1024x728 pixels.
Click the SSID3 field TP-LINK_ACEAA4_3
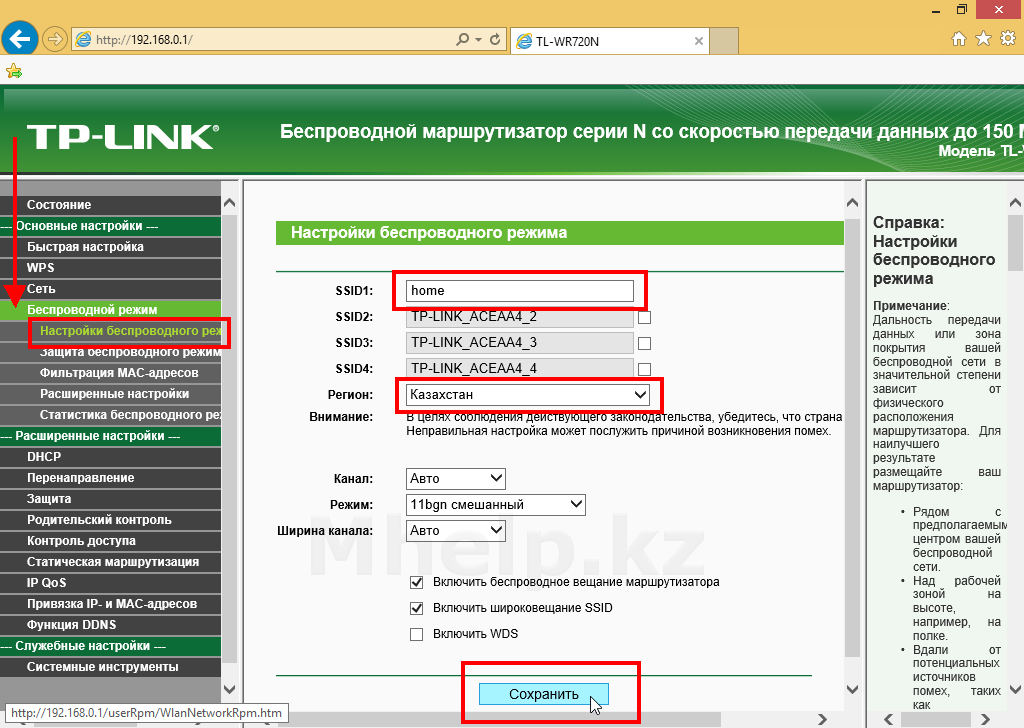tap(519, 342)
